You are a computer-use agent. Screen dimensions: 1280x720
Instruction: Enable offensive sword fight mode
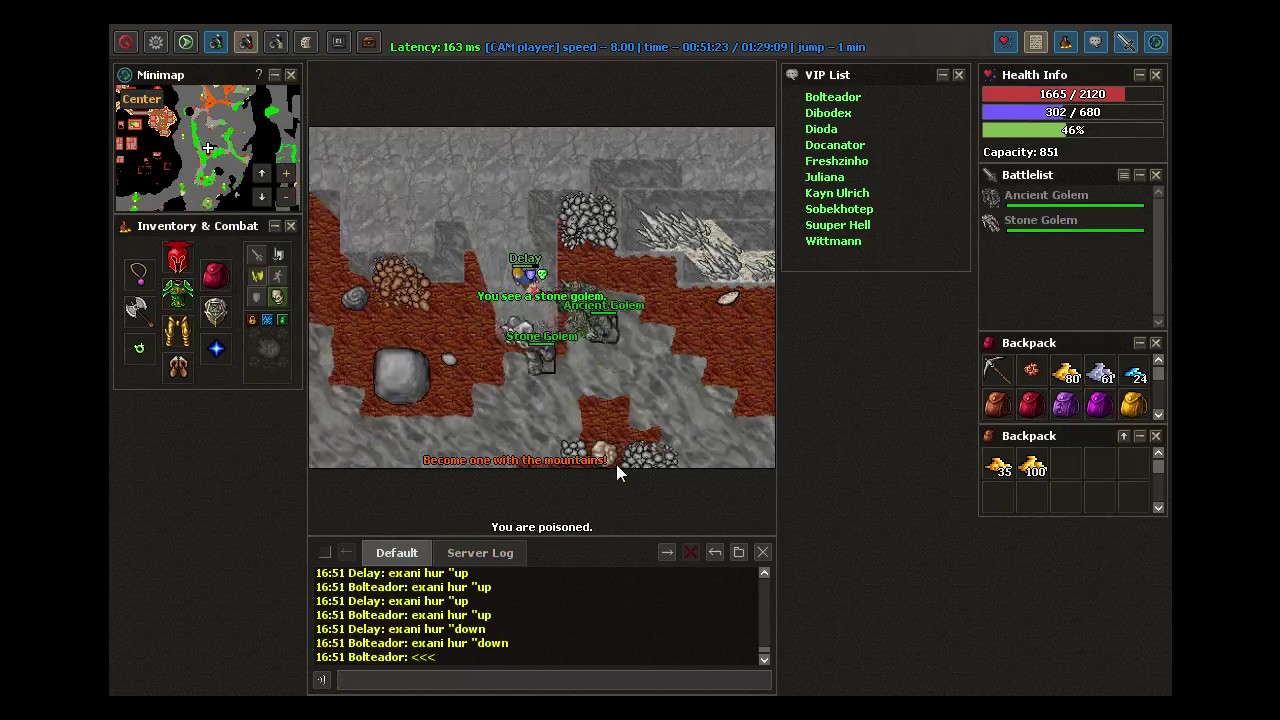257,255
